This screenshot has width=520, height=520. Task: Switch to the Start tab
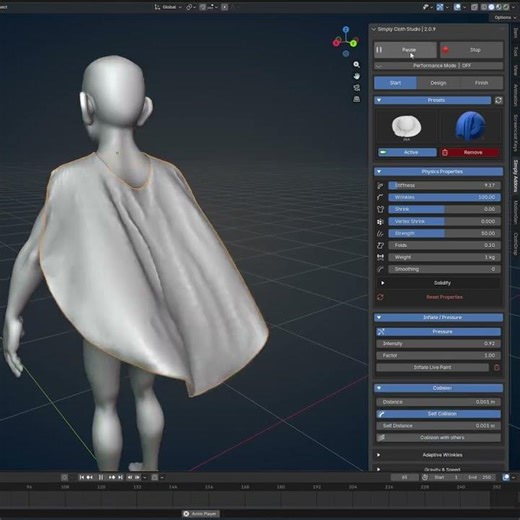click(x=395, y=83)
